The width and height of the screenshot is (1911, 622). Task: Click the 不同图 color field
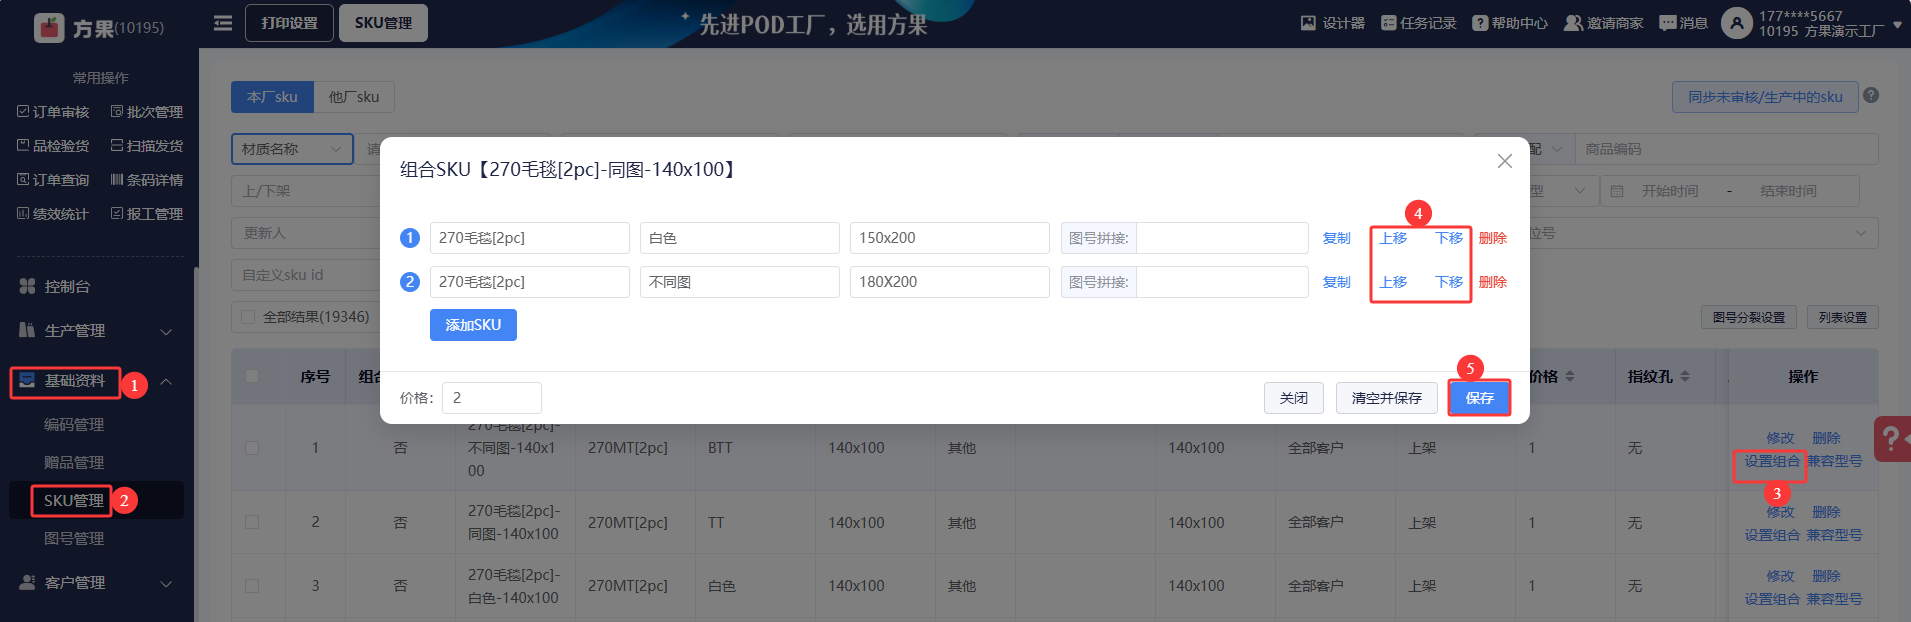tap(740, 282)
